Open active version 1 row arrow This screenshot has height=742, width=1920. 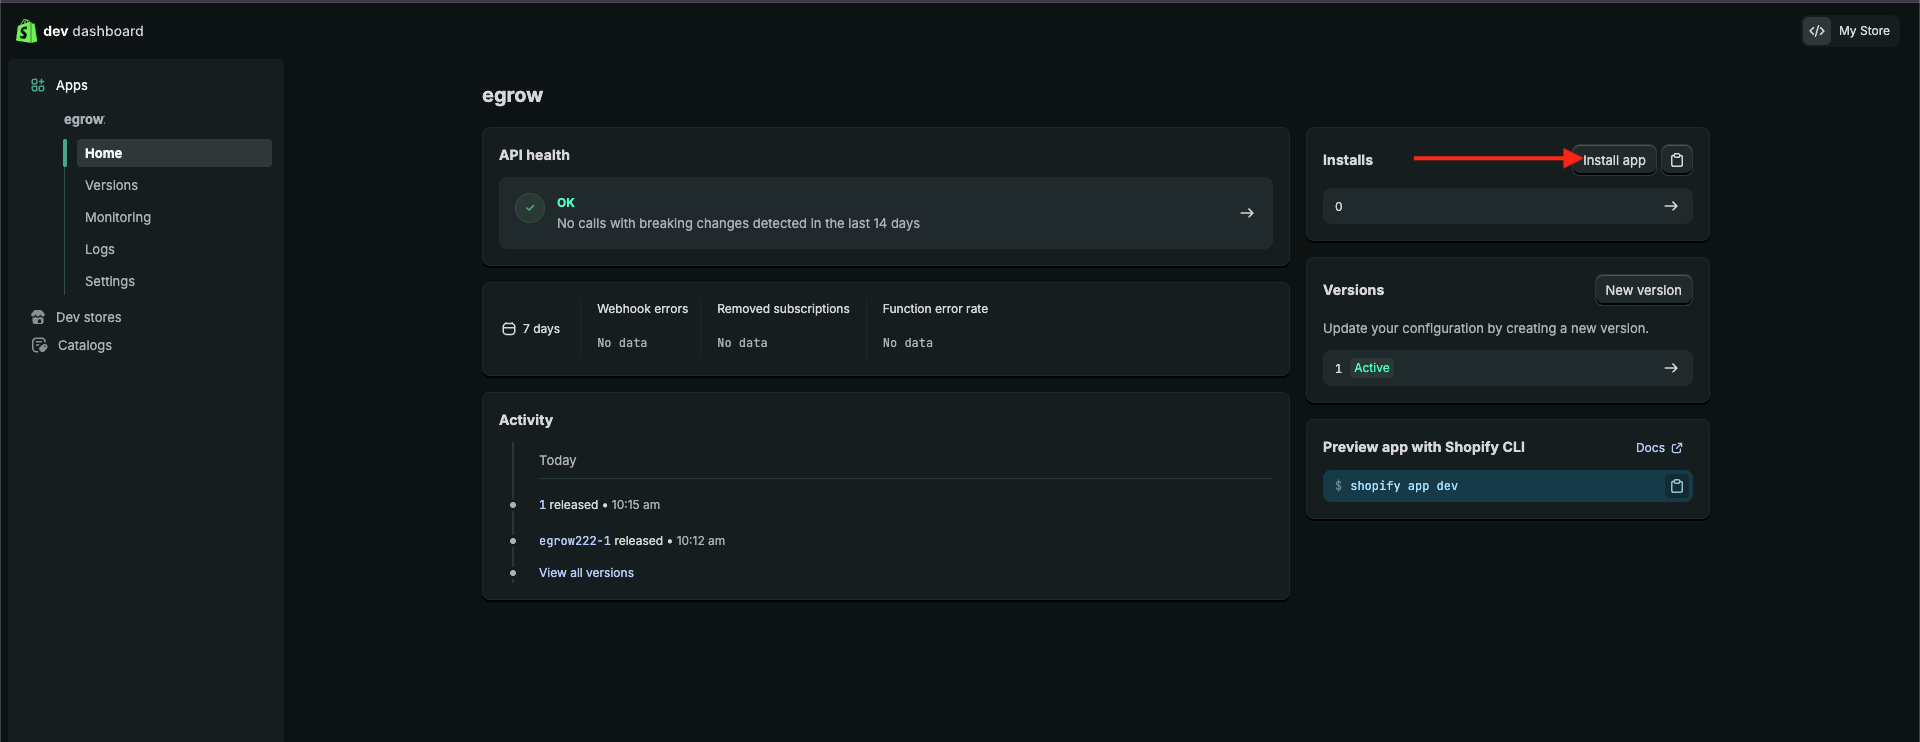1670,368
